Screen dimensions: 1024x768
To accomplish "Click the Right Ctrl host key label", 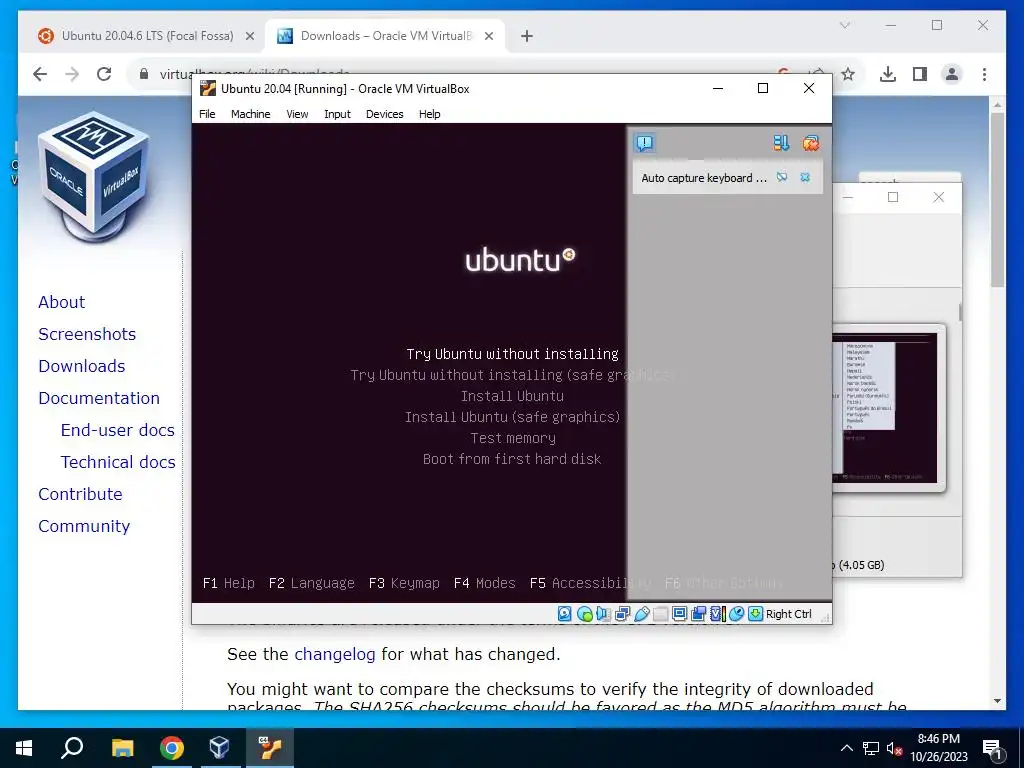I will pos(789,614).
